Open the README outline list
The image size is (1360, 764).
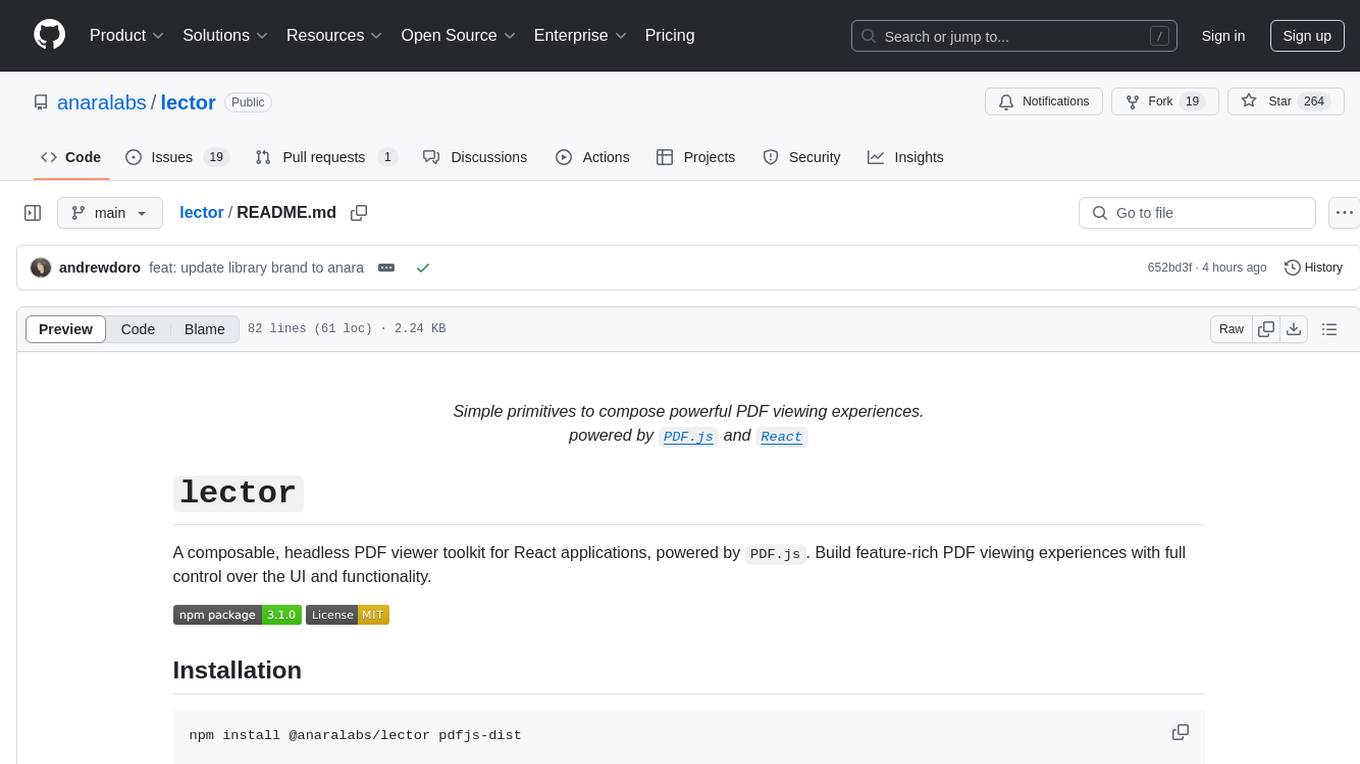point(1329,329)
